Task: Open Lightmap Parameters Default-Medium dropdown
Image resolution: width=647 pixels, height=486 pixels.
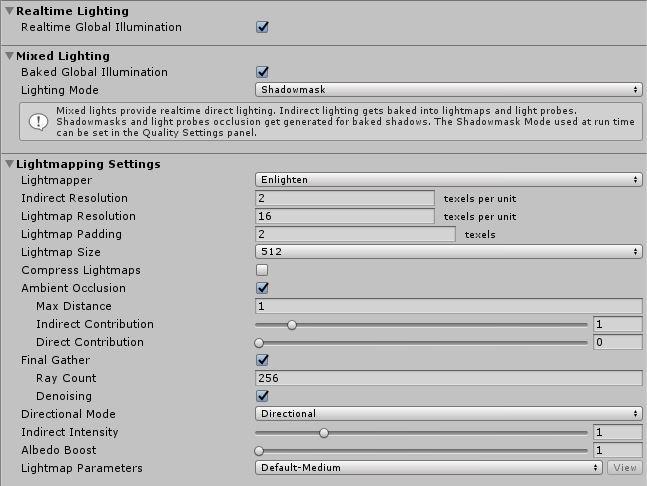Action: coord(429,468)
